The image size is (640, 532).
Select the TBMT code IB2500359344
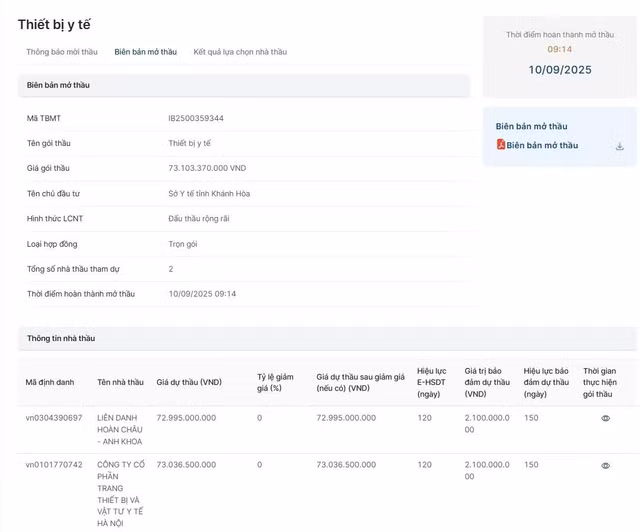tap(196, 118)
